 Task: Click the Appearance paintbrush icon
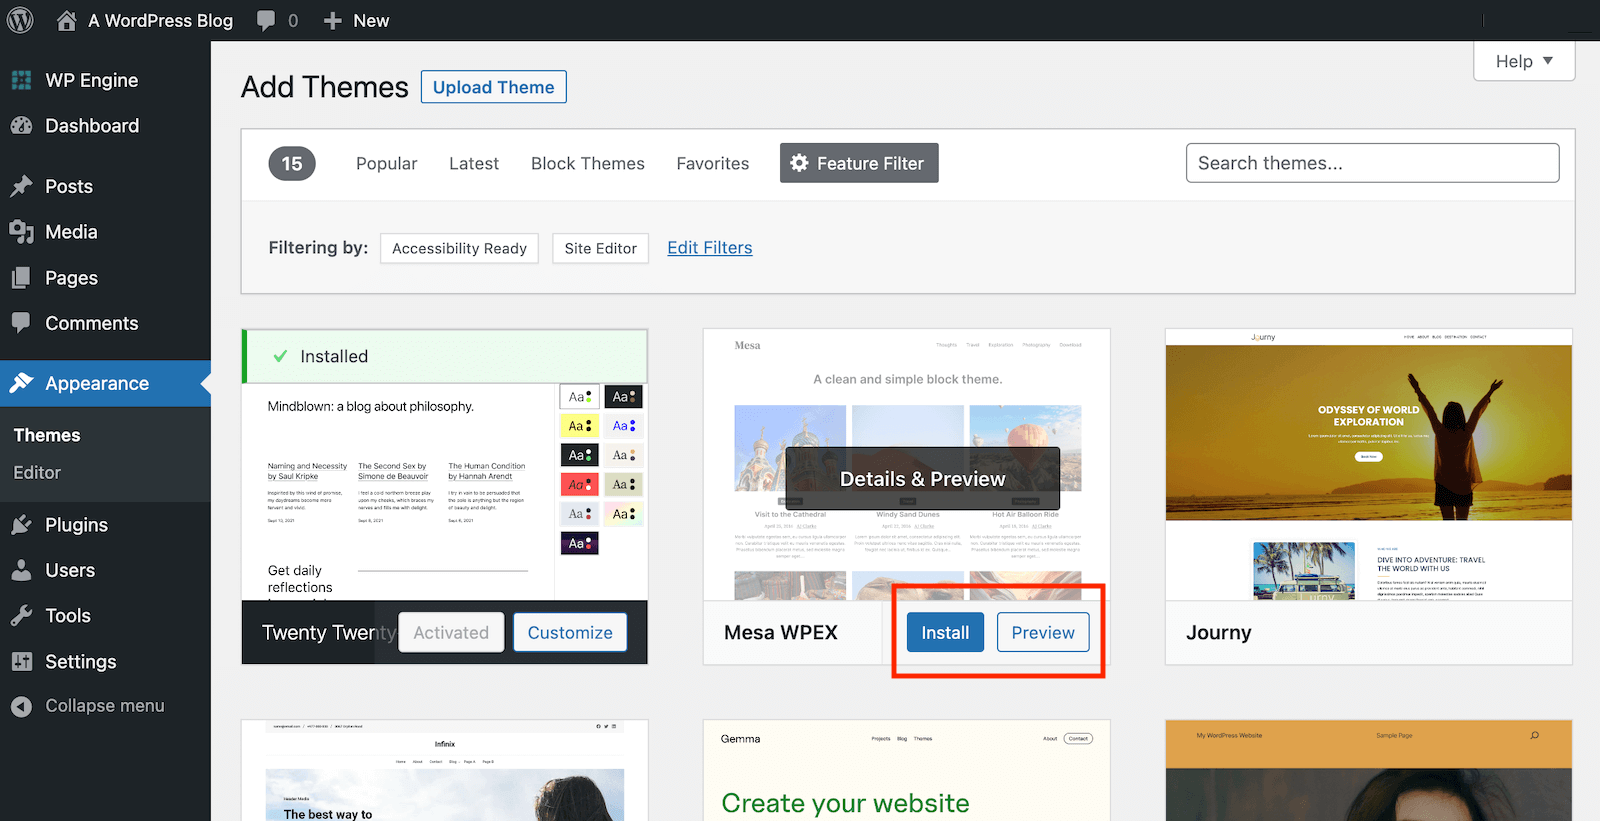coord(21,383)
